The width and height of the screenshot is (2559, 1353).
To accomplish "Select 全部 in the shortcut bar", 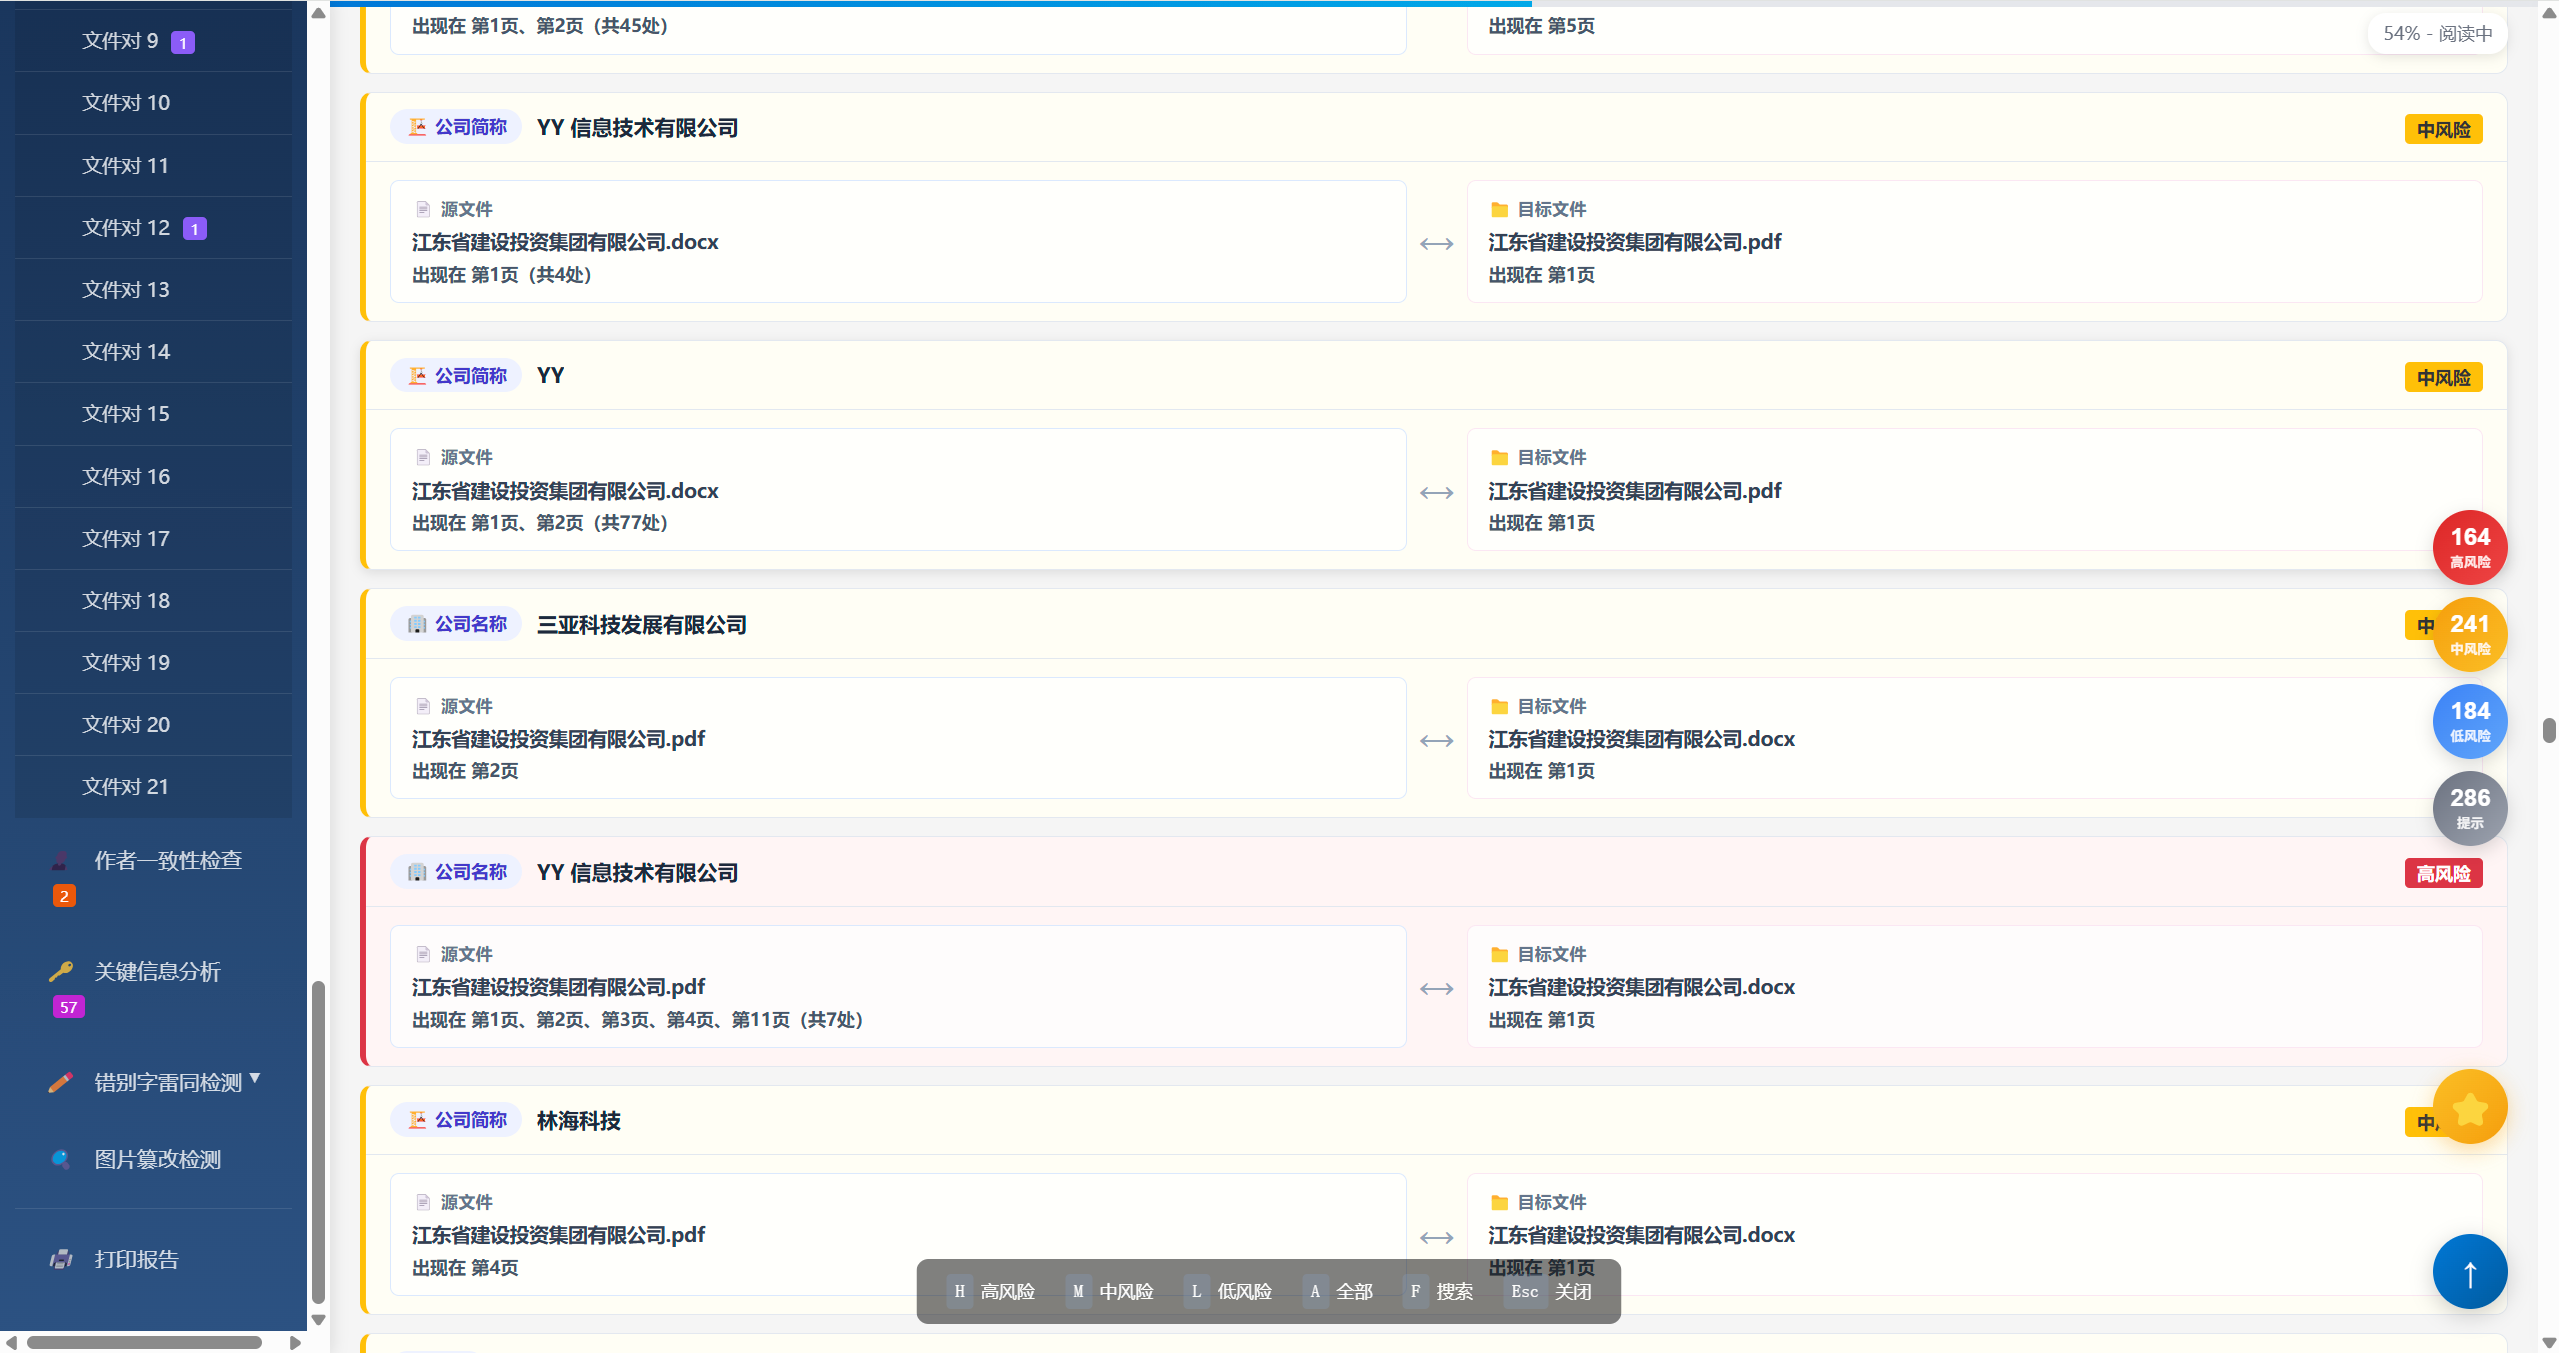I will (1339, 1292).
